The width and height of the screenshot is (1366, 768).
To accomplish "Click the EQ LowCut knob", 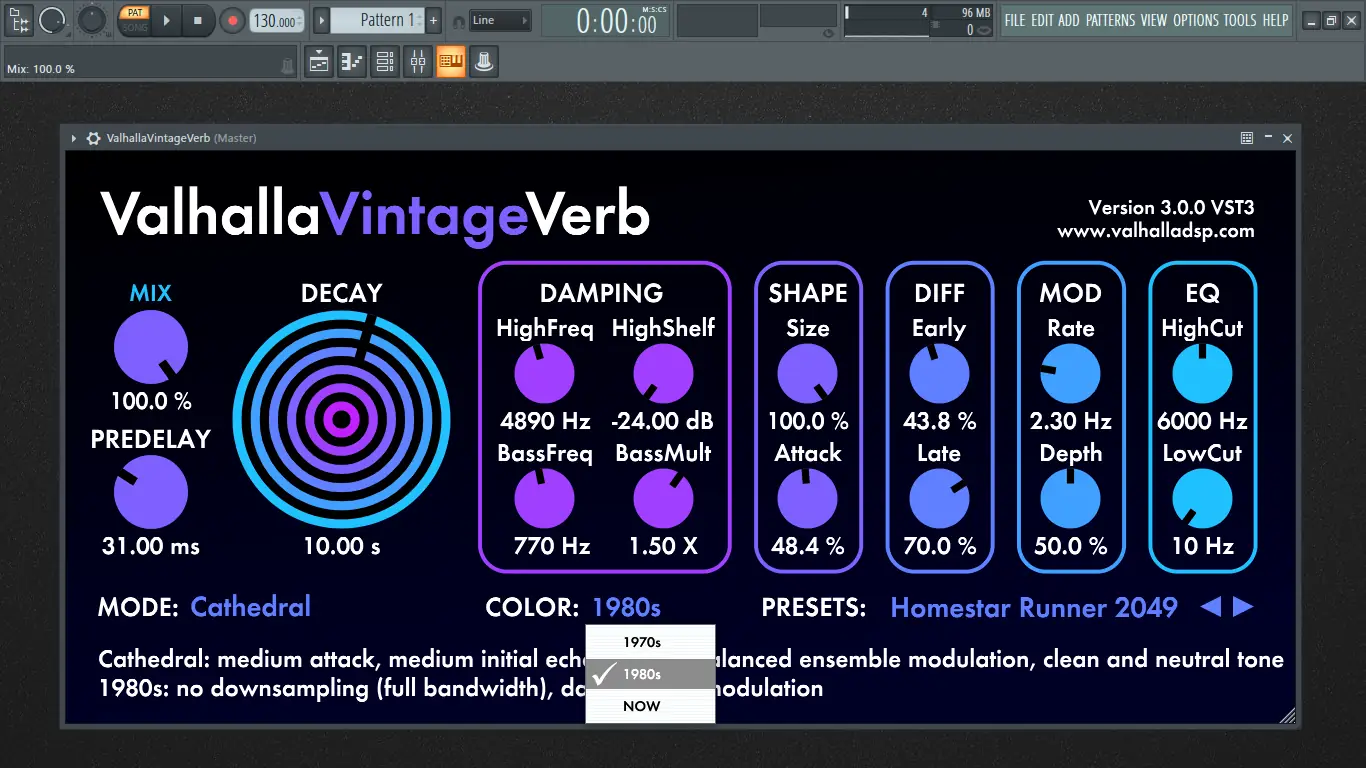I will coord(1202,499).
